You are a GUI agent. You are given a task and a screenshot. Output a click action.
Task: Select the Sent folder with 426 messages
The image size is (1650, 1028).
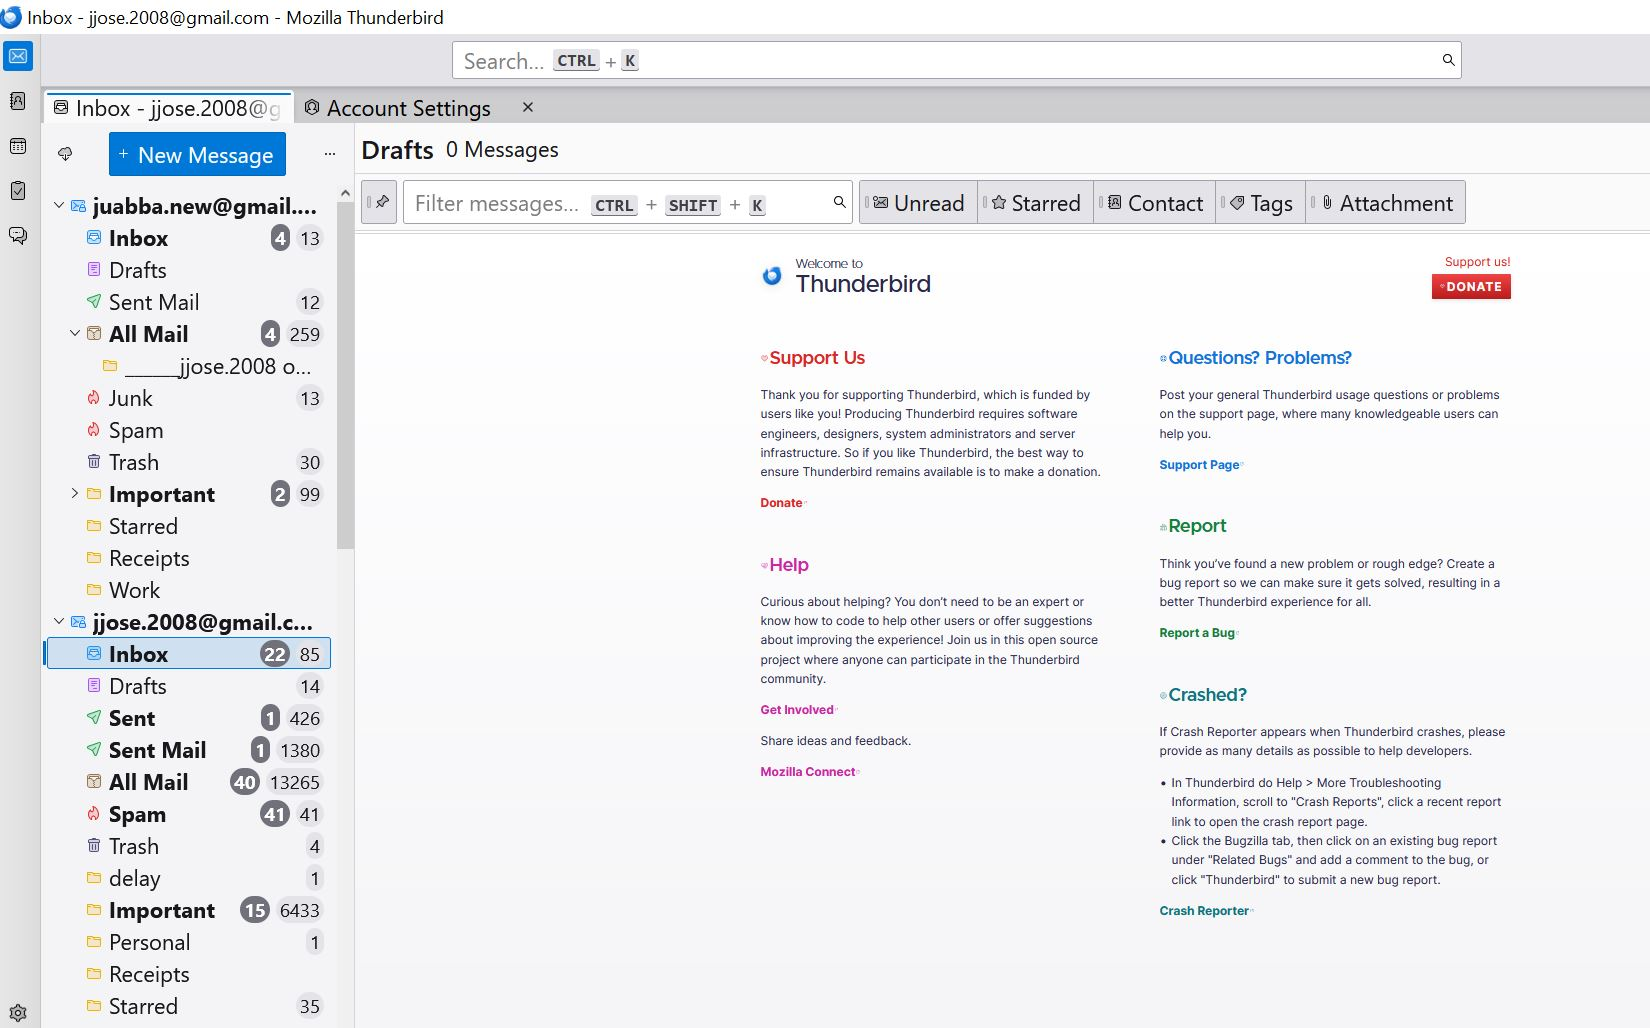coord(189,718)
